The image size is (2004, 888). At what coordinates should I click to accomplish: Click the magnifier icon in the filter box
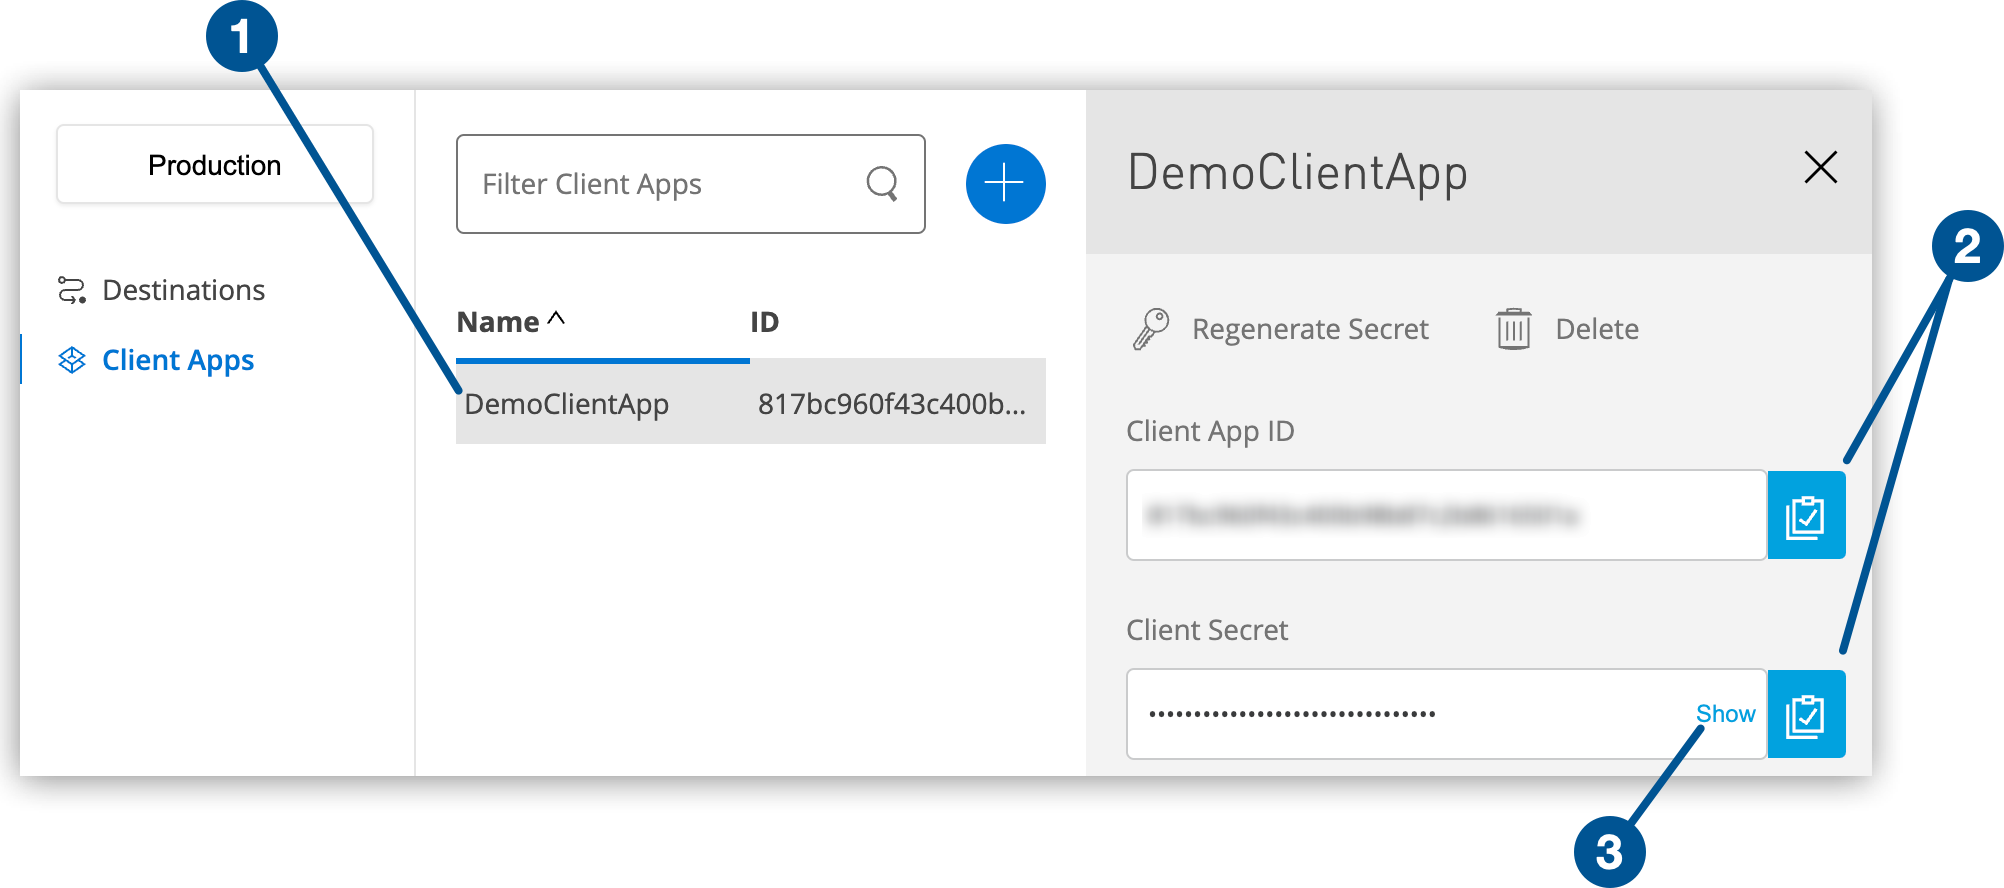coord(882,184)
